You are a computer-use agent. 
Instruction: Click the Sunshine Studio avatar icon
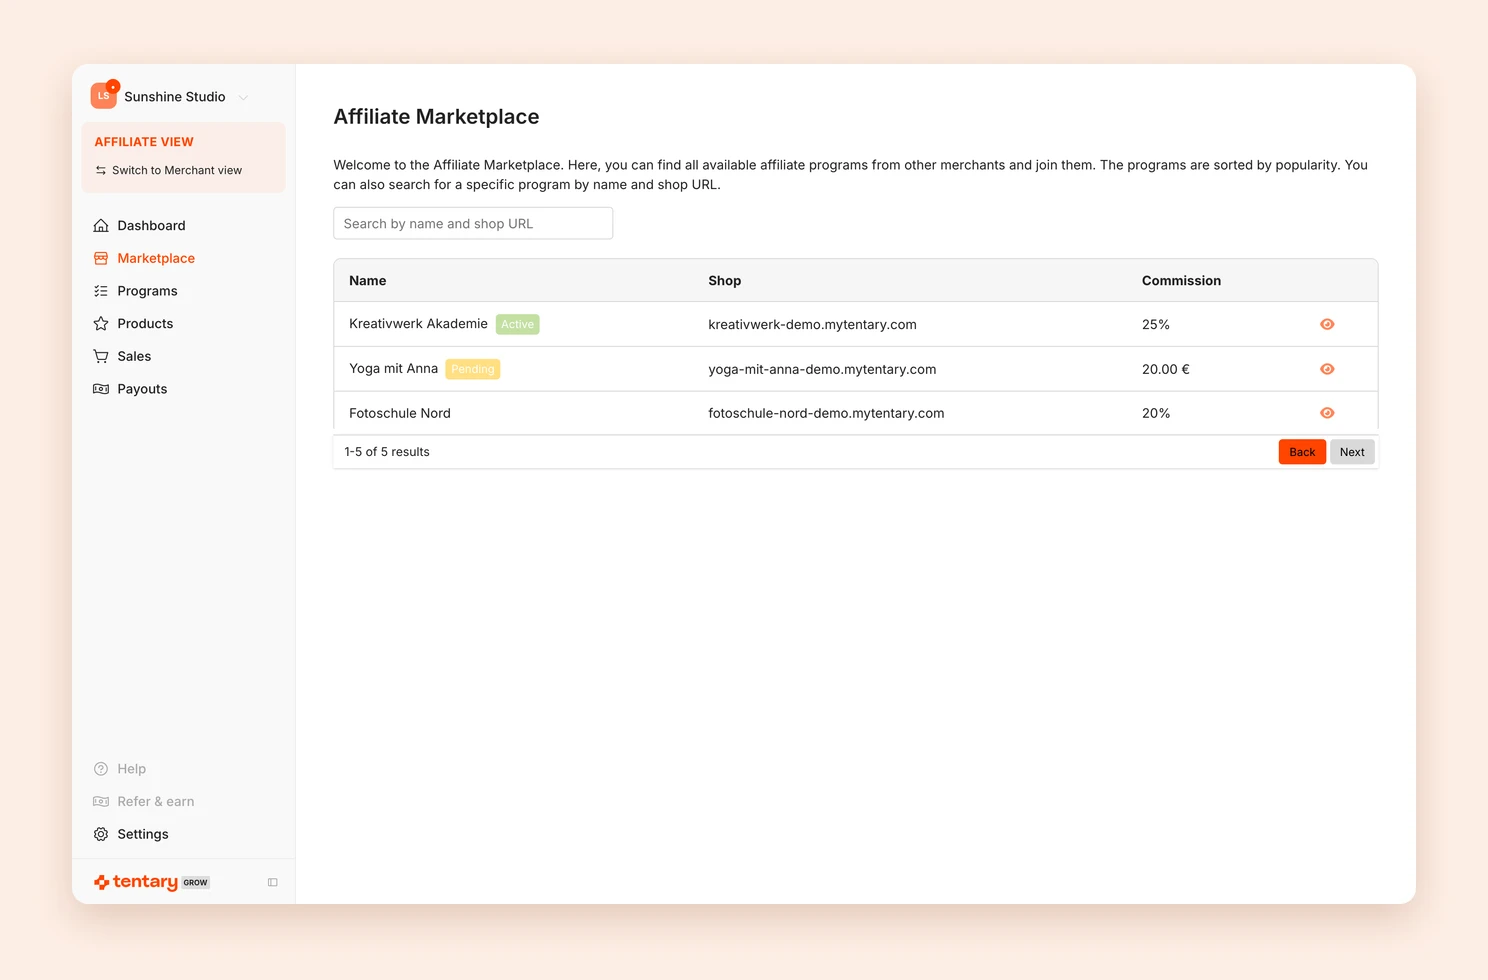[104, 96]
